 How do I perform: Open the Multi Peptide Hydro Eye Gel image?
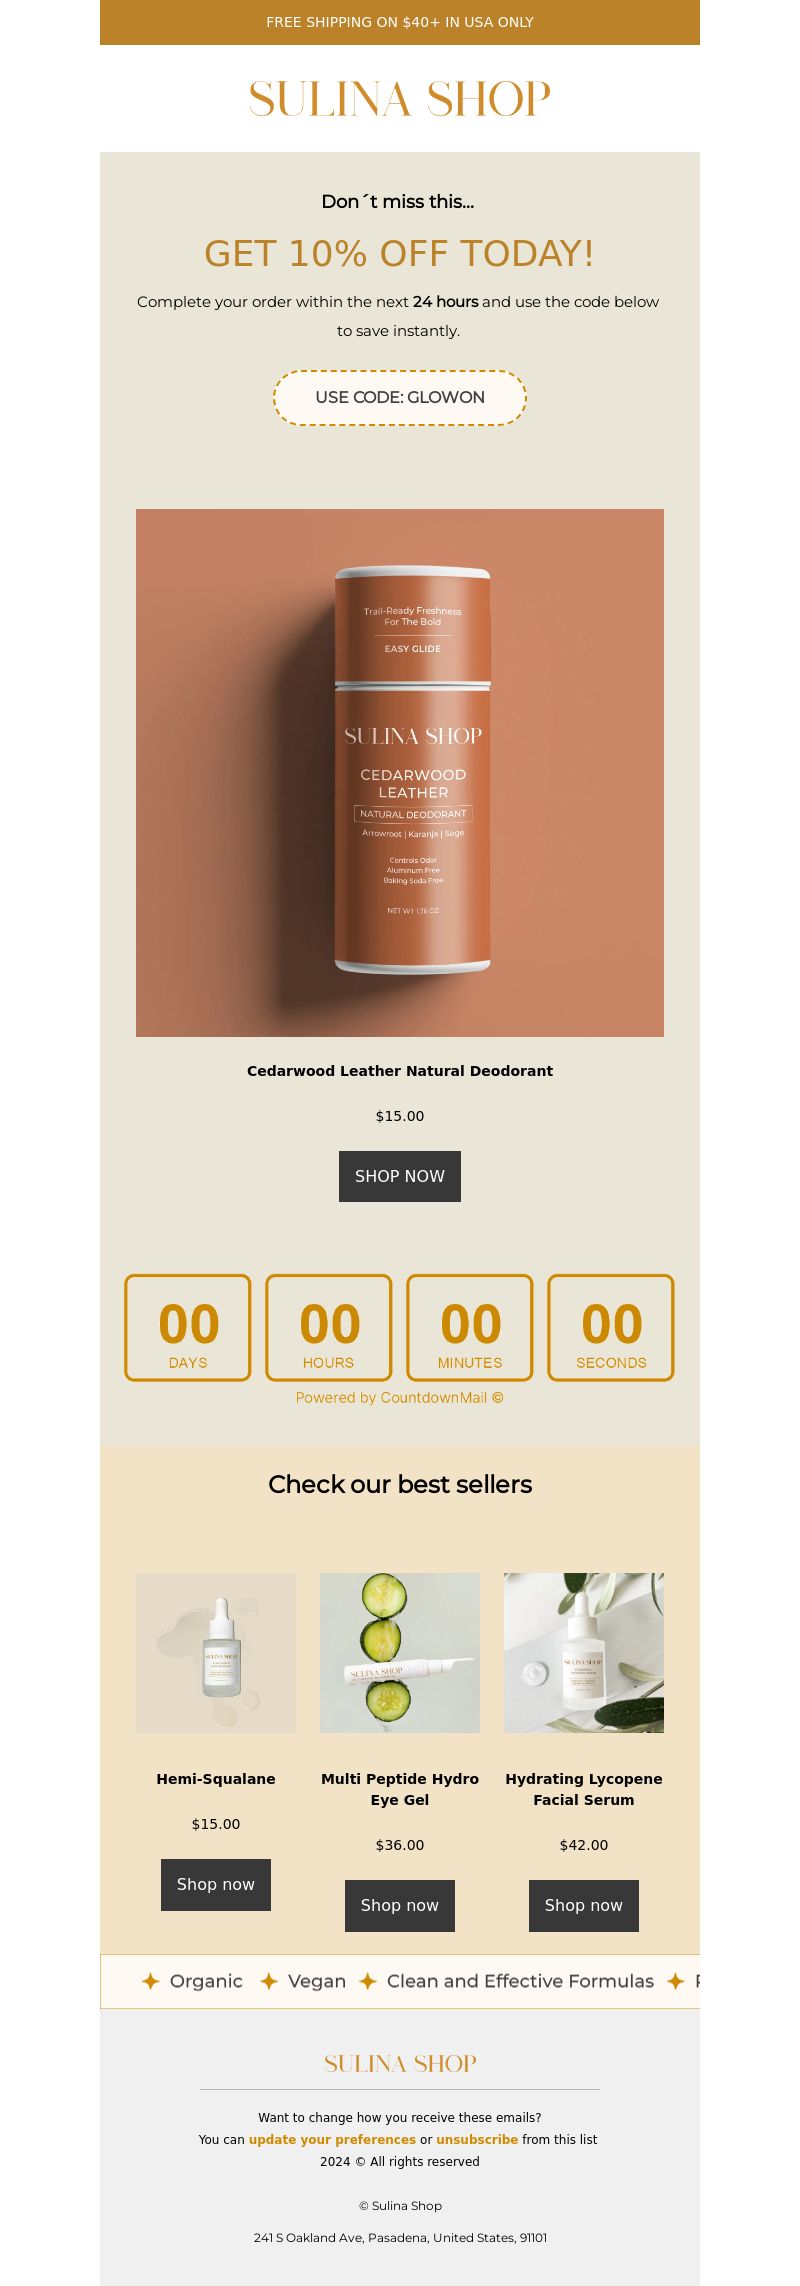click(x=400, y=1653)
